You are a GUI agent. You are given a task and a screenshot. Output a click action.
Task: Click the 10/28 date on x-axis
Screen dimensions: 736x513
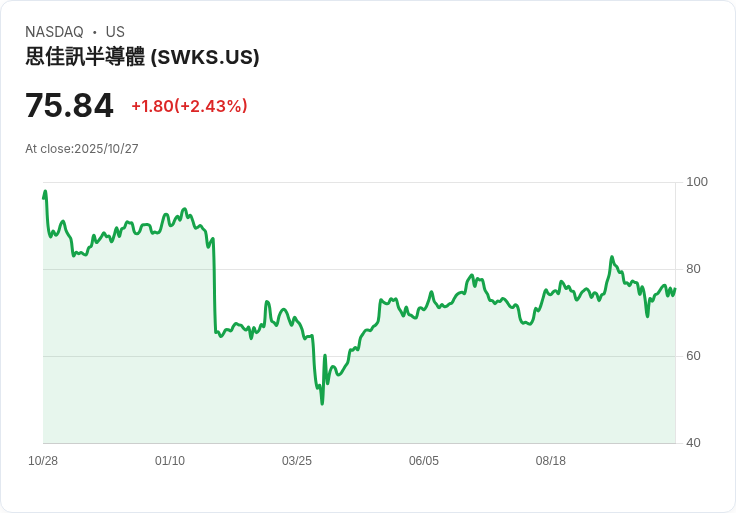[x=43, y=461]
